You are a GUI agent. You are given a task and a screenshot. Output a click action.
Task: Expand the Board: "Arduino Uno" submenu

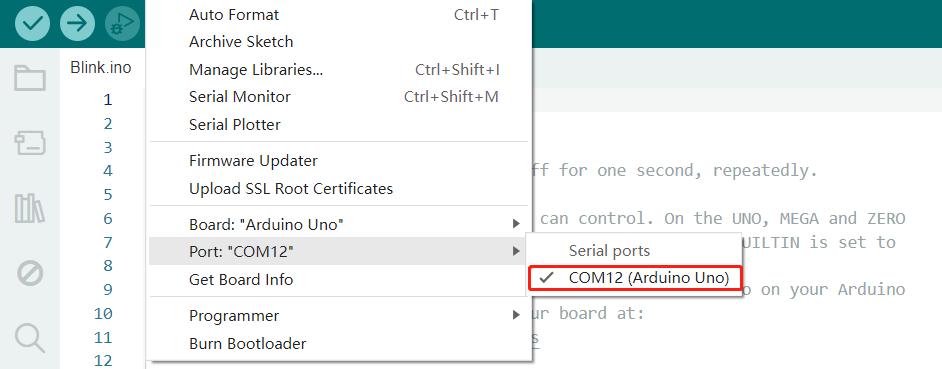[x=339, y=224]
